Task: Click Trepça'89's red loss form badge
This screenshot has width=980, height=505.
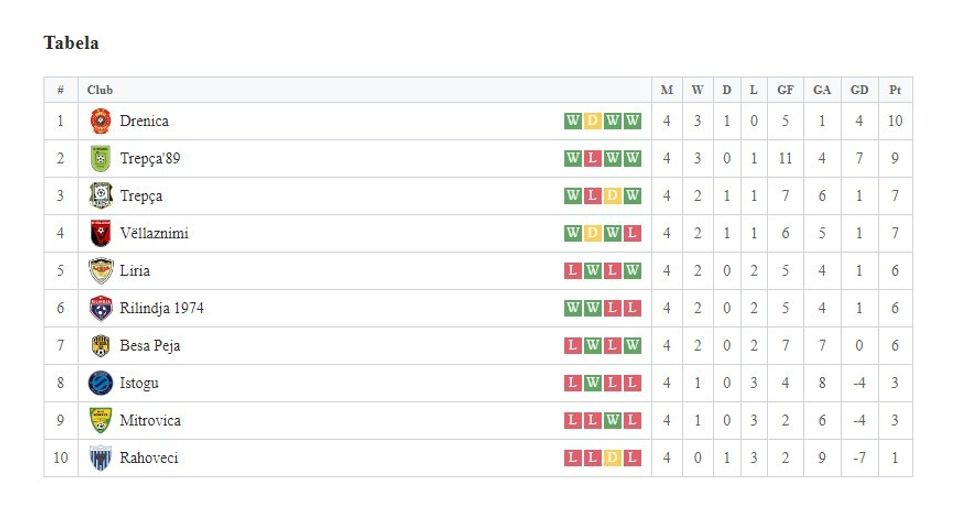Action: 592,158
